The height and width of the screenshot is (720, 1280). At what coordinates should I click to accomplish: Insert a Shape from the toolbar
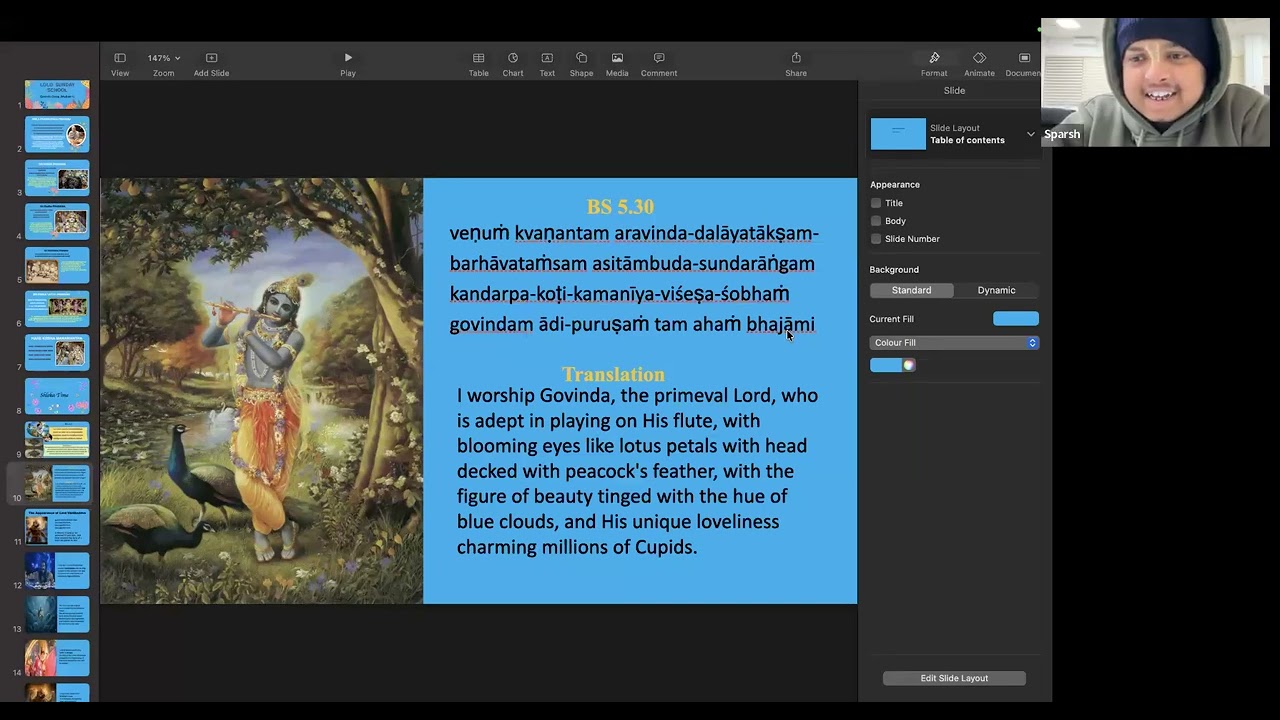pos(581,58)
